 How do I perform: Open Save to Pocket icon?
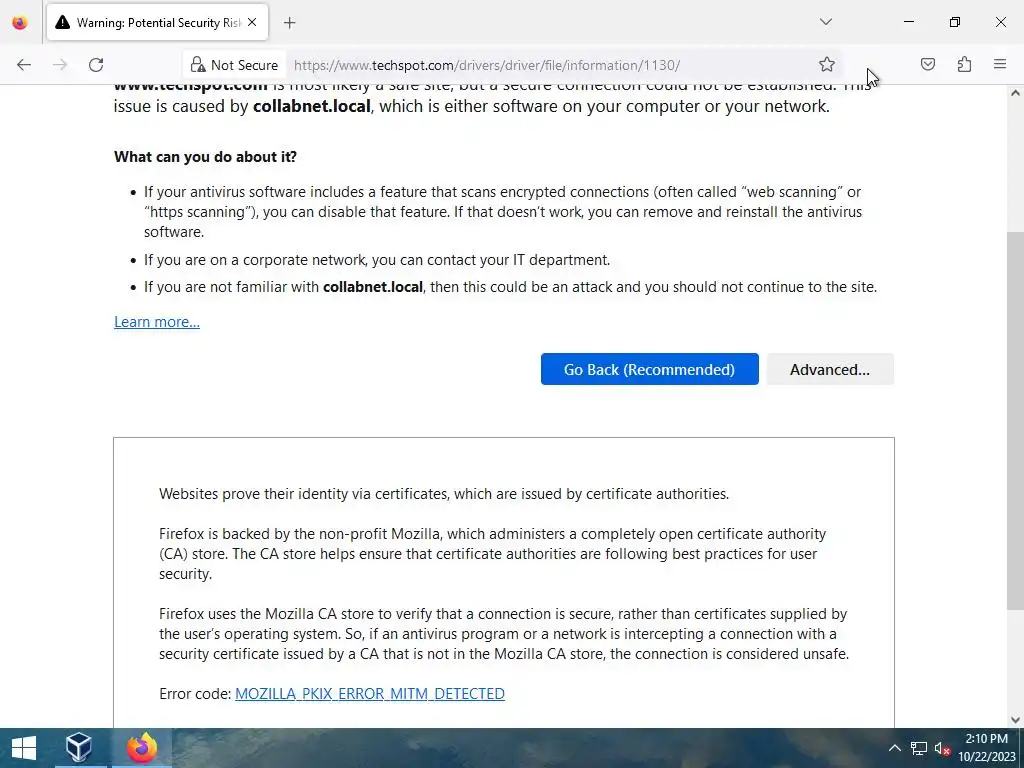927,64
